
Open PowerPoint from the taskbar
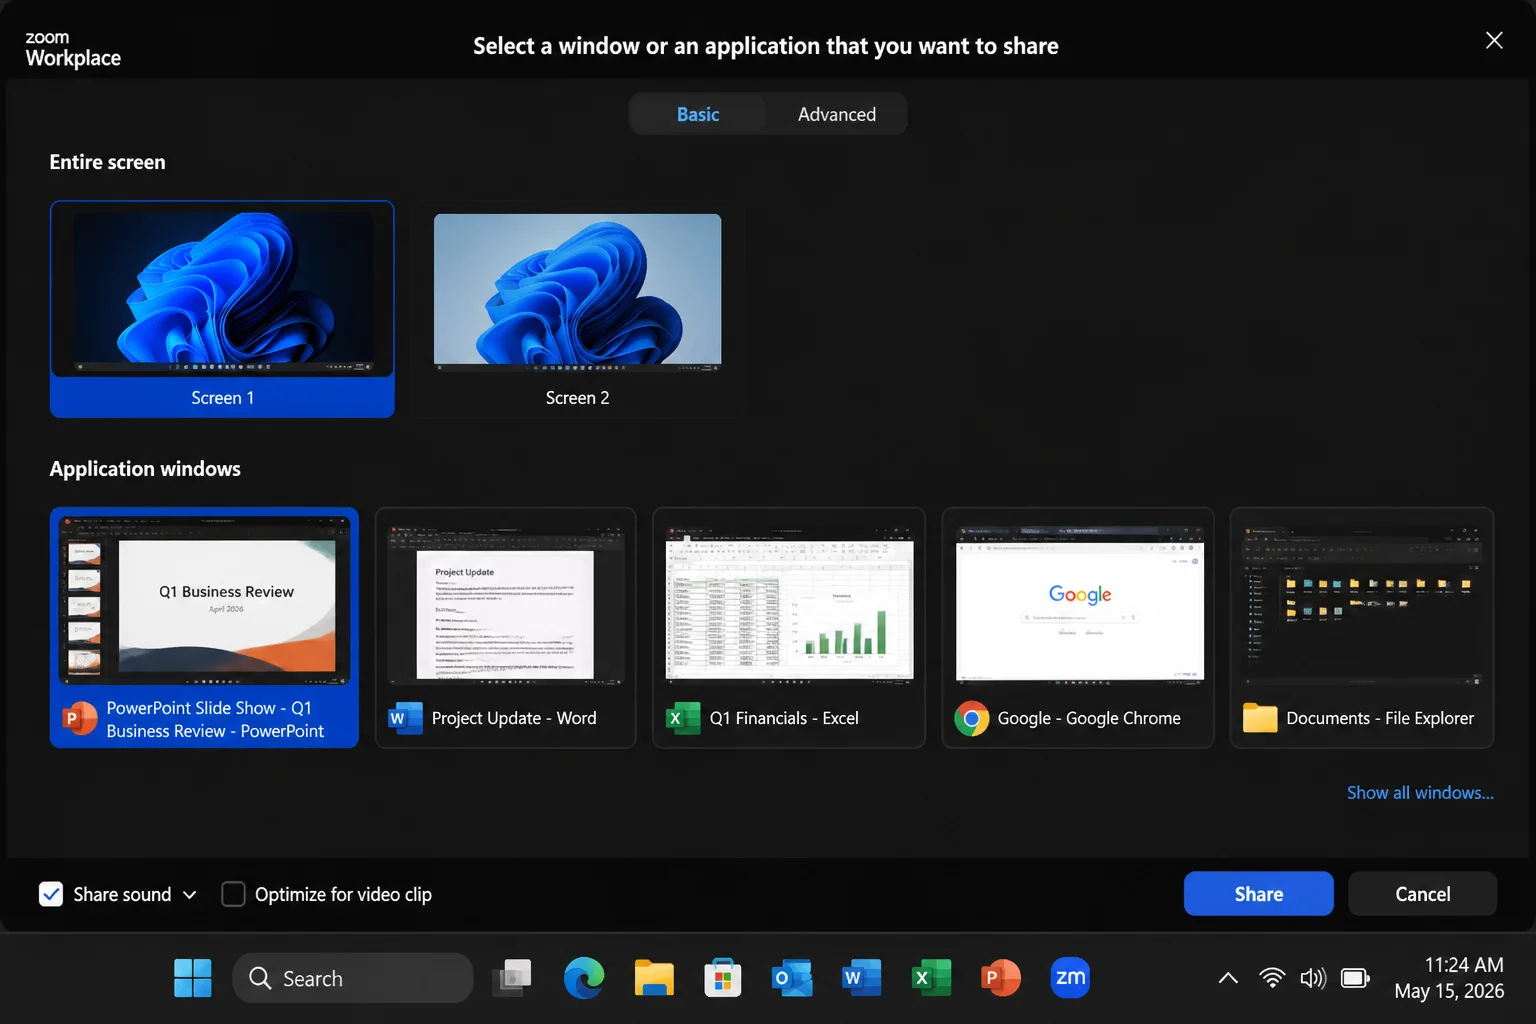click(1000, 978)
